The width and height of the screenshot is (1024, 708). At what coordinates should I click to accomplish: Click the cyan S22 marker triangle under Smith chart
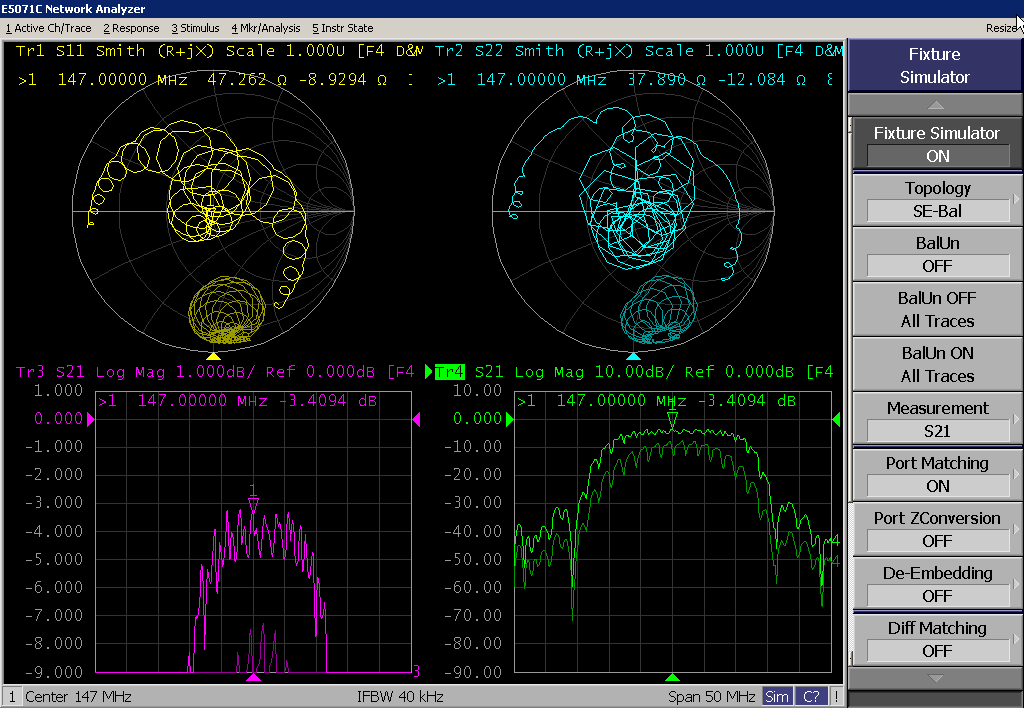click(632, 356)
